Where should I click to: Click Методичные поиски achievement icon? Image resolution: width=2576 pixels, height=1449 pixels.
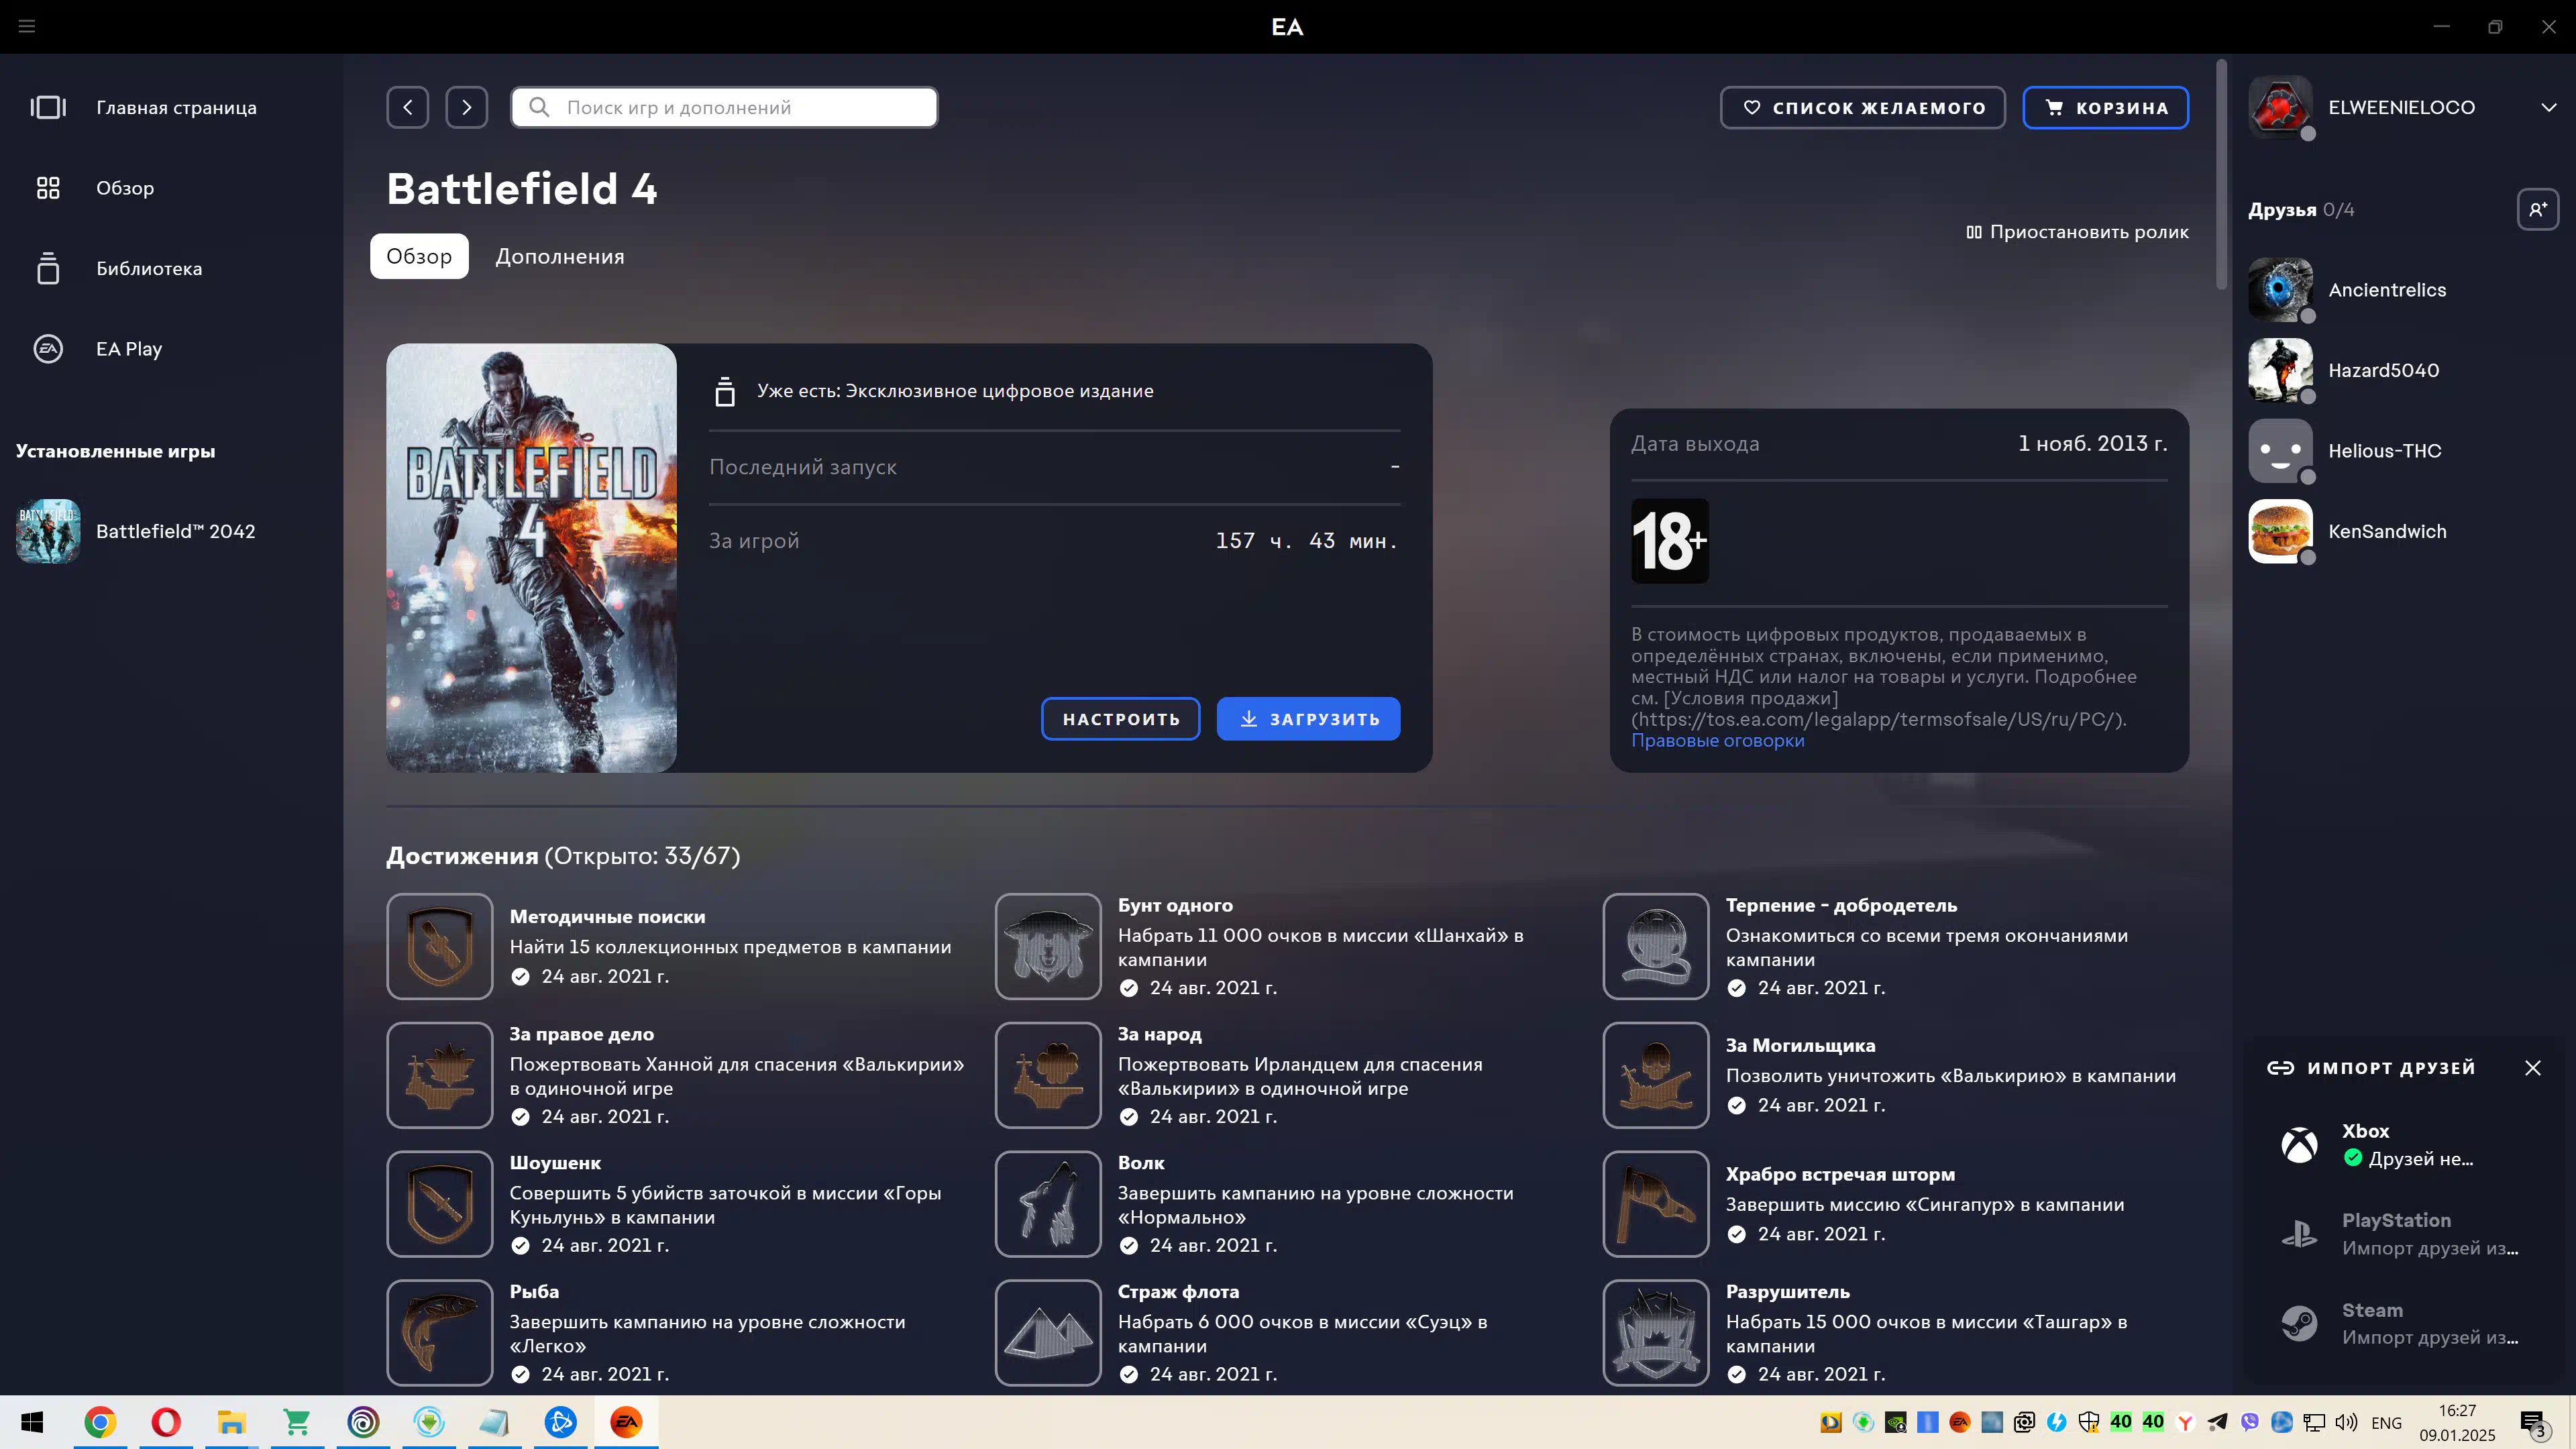pos(440,946)
